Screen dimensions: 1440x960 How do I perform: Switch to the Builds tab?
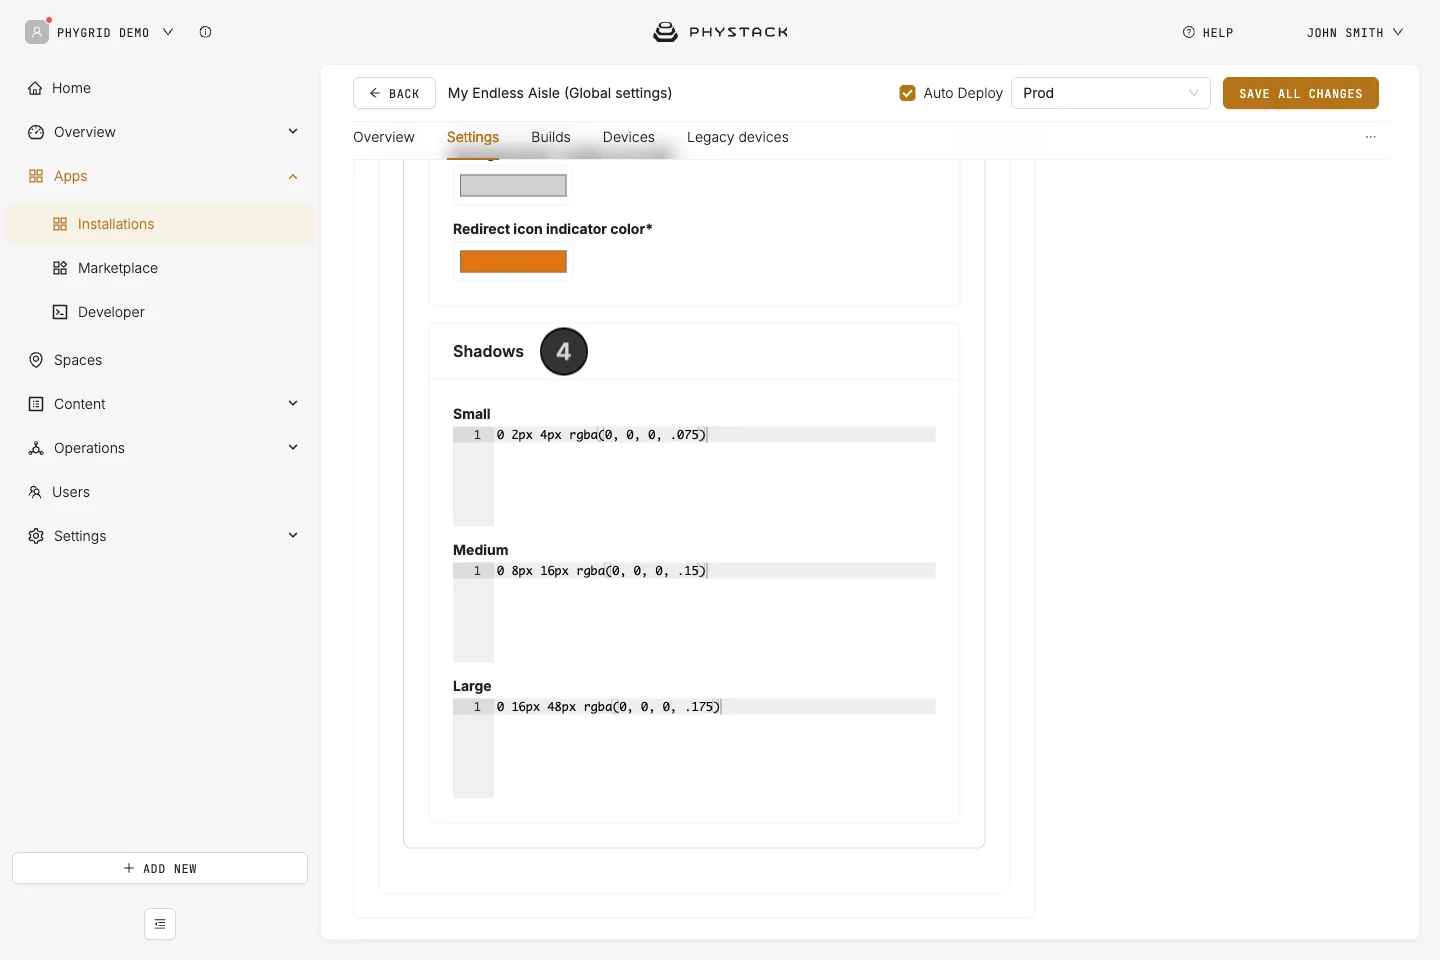tap(551, 137)
